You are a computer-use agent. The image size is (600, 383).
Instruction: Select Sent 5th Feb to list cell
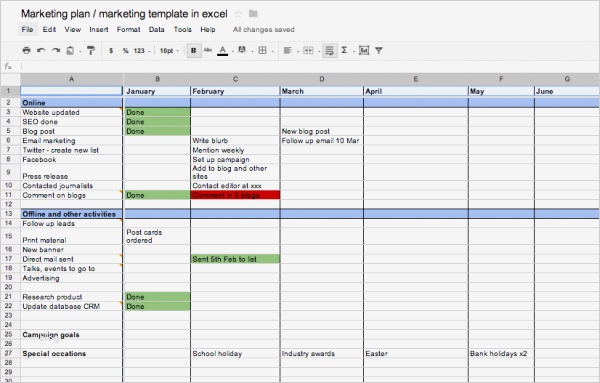(x=235, y=259)
